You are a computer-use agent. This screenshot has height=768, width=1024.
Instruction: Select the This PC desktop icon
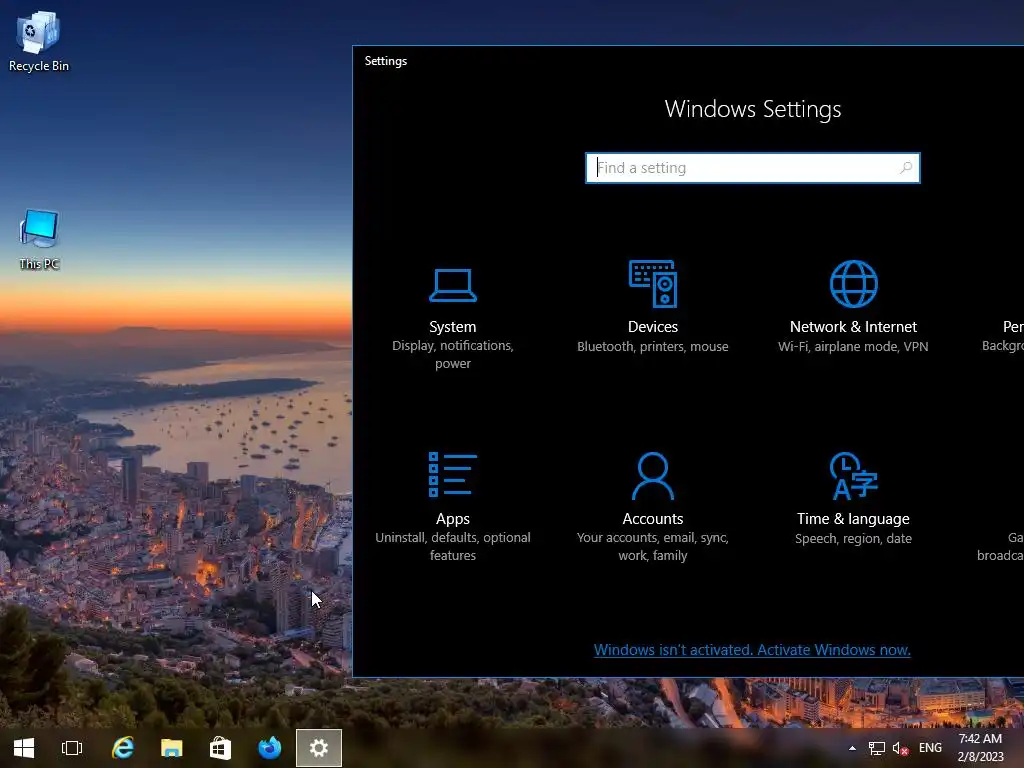39,239
